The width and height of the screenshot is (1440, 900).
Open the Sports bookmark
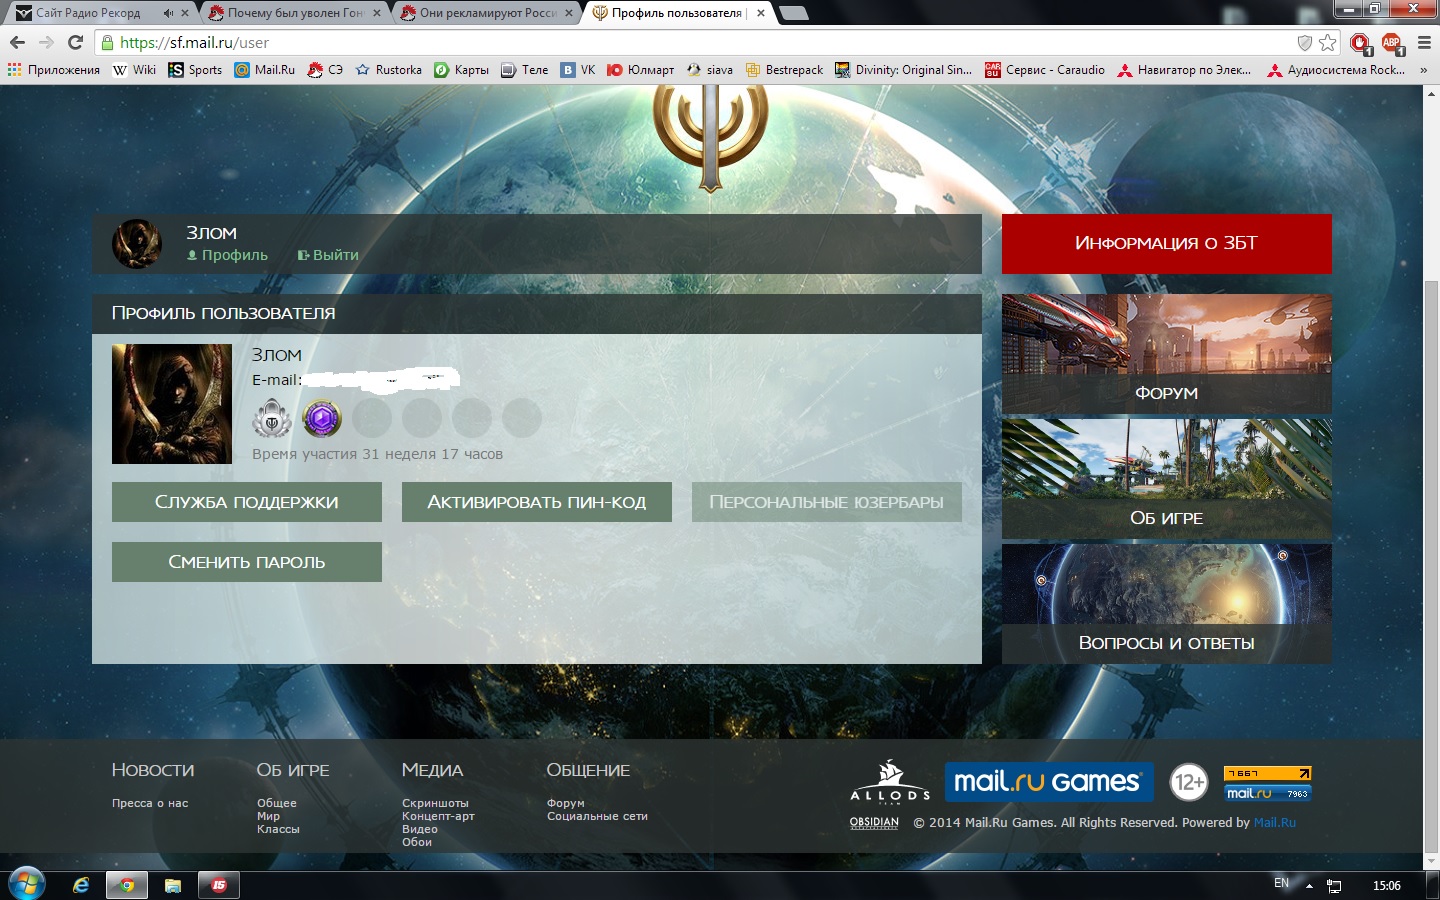point(195,70)
